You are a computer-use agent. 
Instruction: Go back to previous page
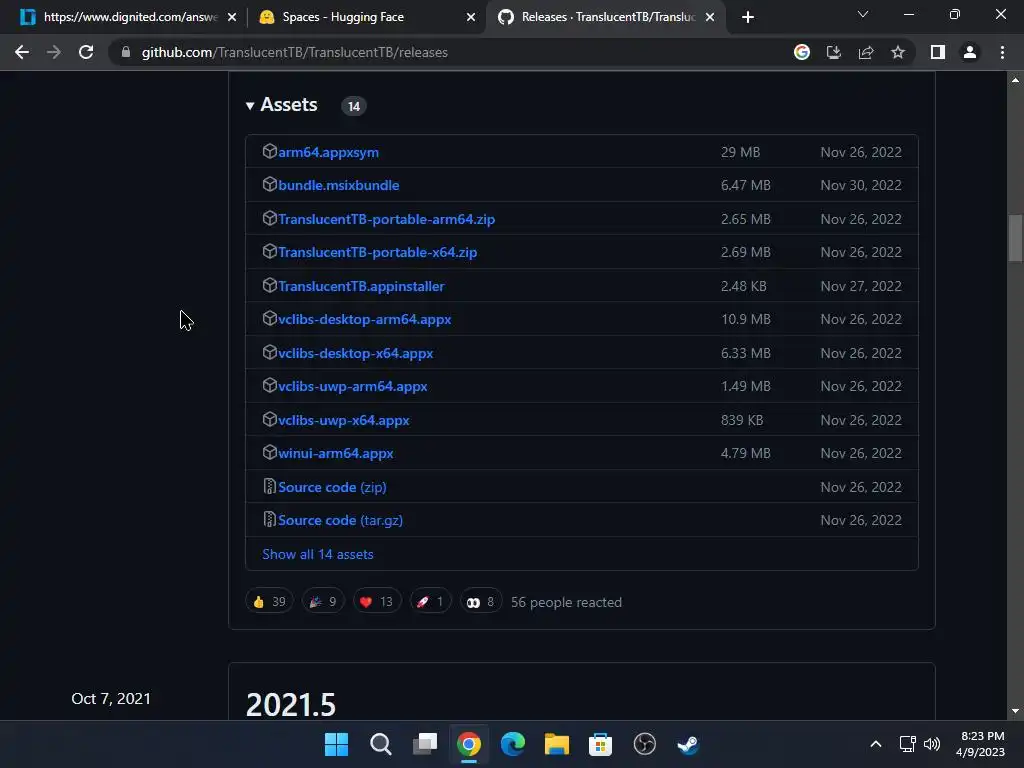pyautogui.click(x=22, y=52)
